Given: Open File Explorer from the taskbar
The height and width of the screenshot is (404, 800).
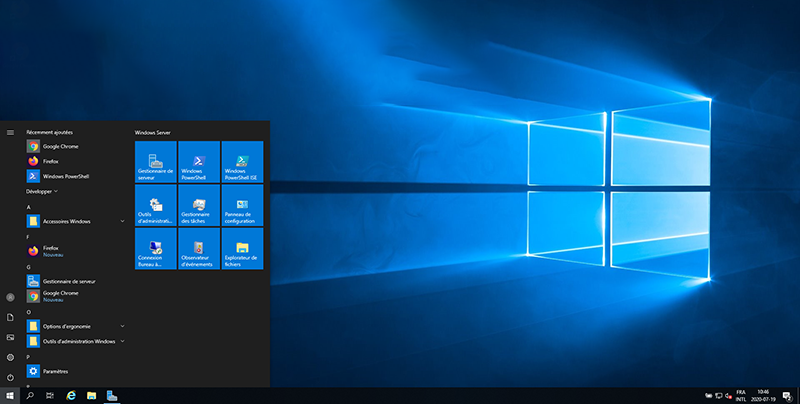Looking at the screenshot, I should (91, 396).
